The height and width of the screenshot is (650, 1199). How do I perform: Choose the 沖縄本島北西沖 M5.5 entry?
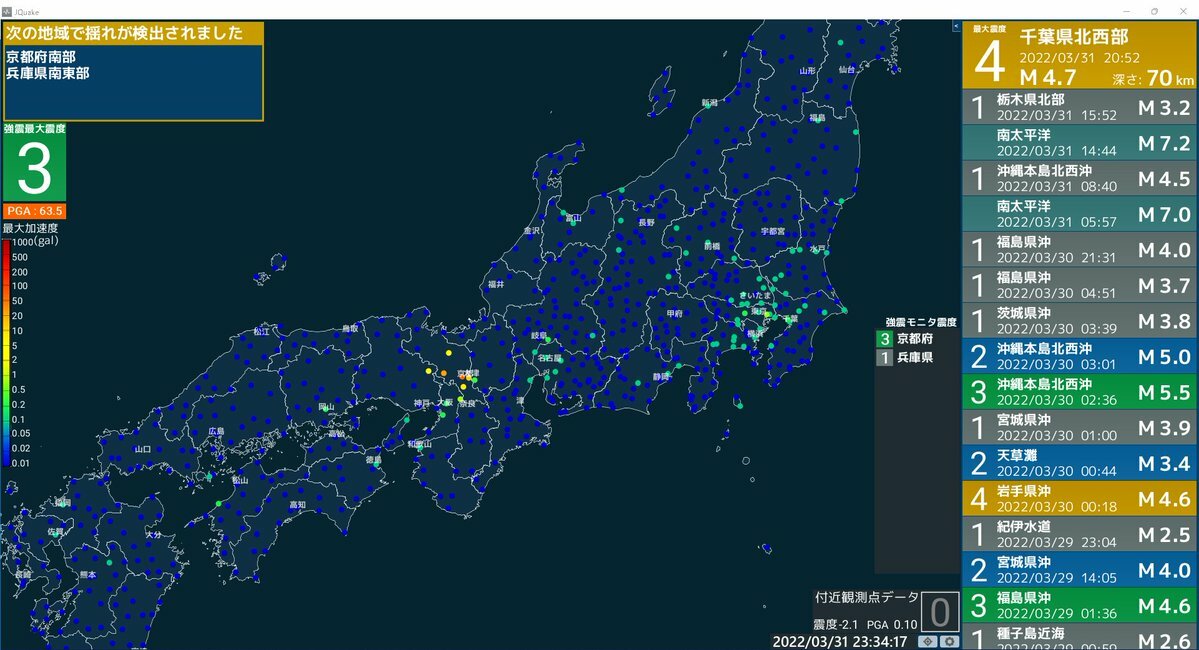pos(1079,393)
